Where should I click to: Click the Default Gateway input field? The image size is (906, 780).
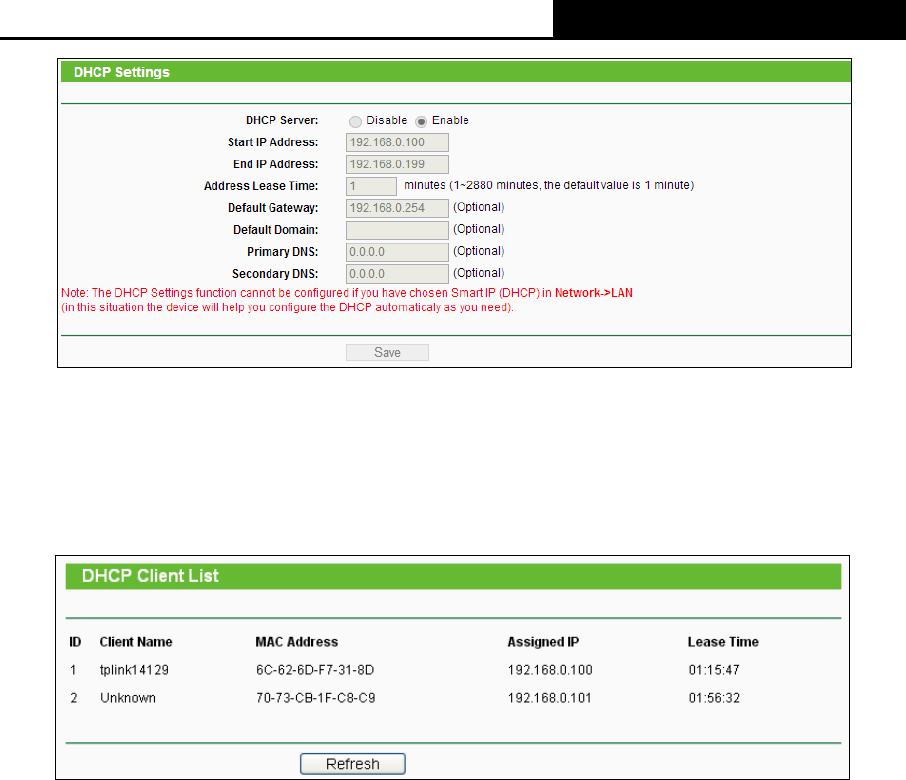click(398, 209)
